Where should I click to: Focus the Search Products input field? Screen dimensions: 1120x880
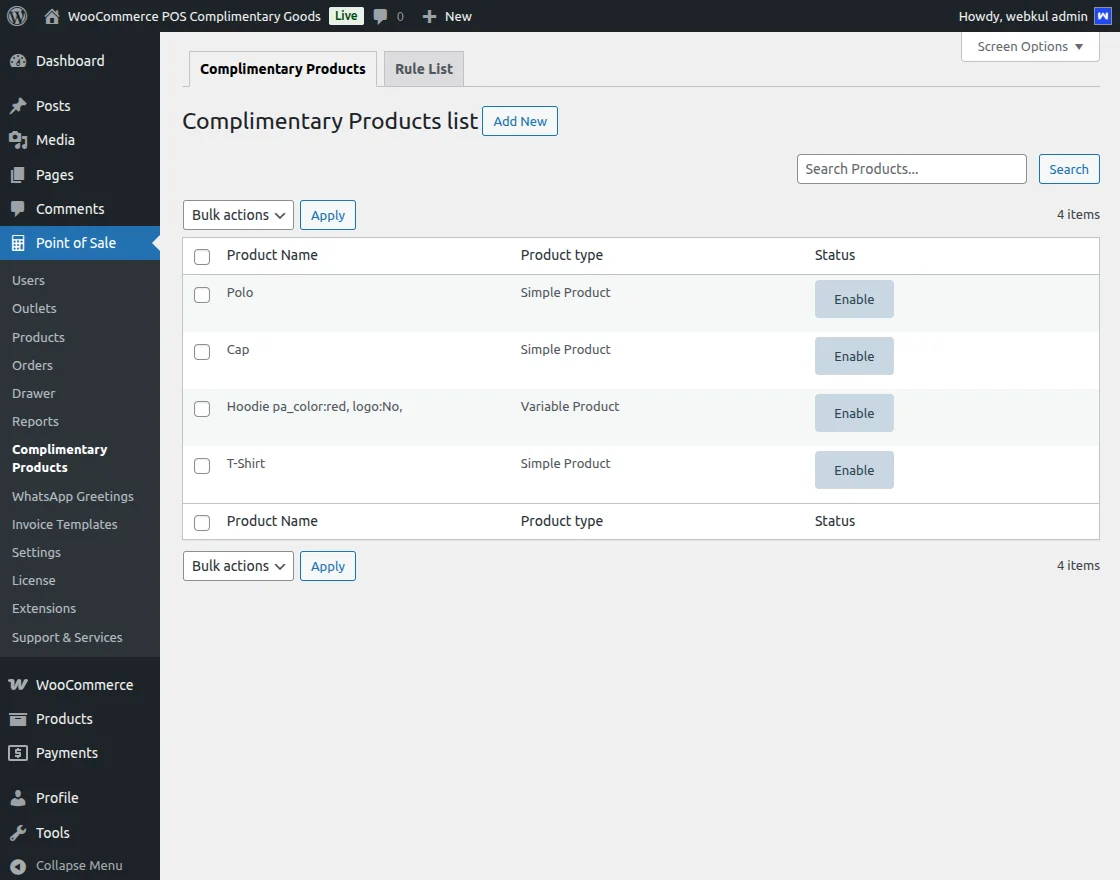[x=911, y=169]
